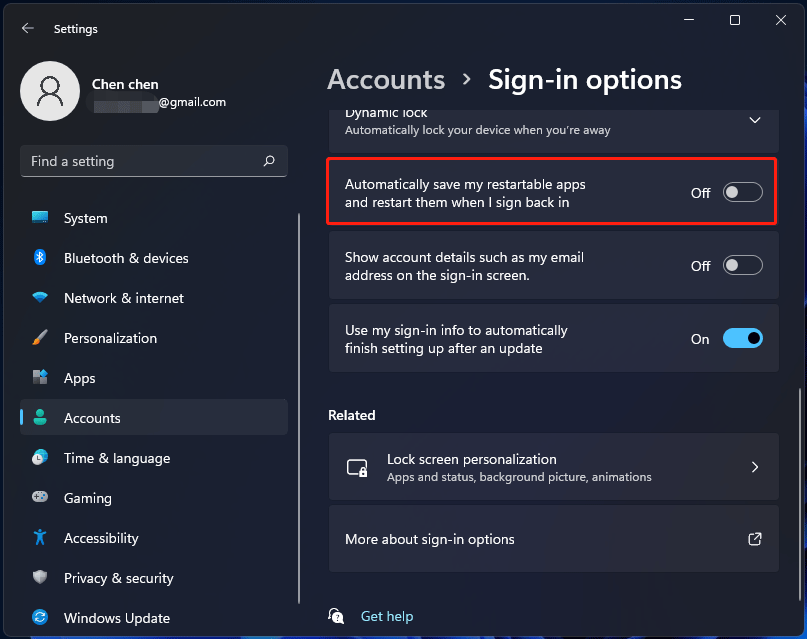Expand the Dynamic lock section

[755, 119]
